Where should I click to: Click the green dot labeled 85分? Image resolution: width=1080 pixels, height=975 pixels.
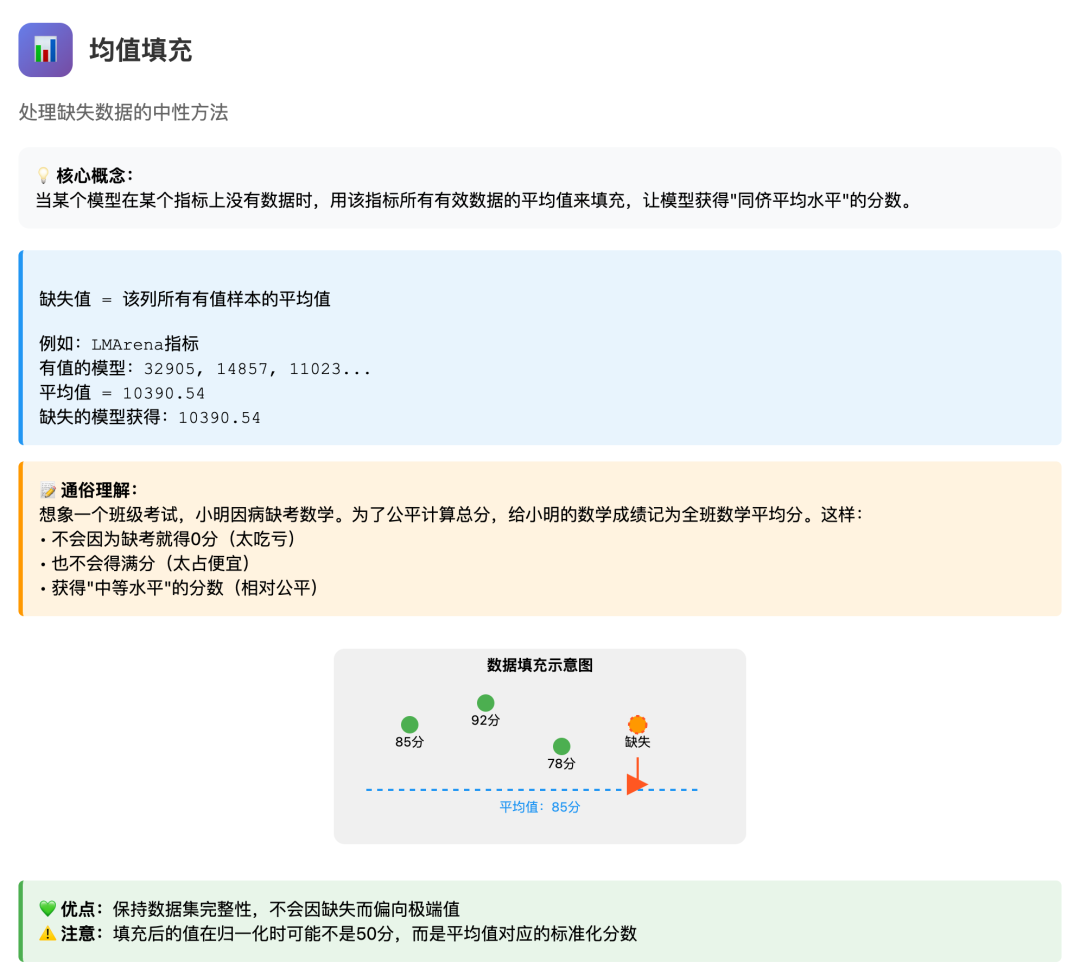click(x=410, y=724)
